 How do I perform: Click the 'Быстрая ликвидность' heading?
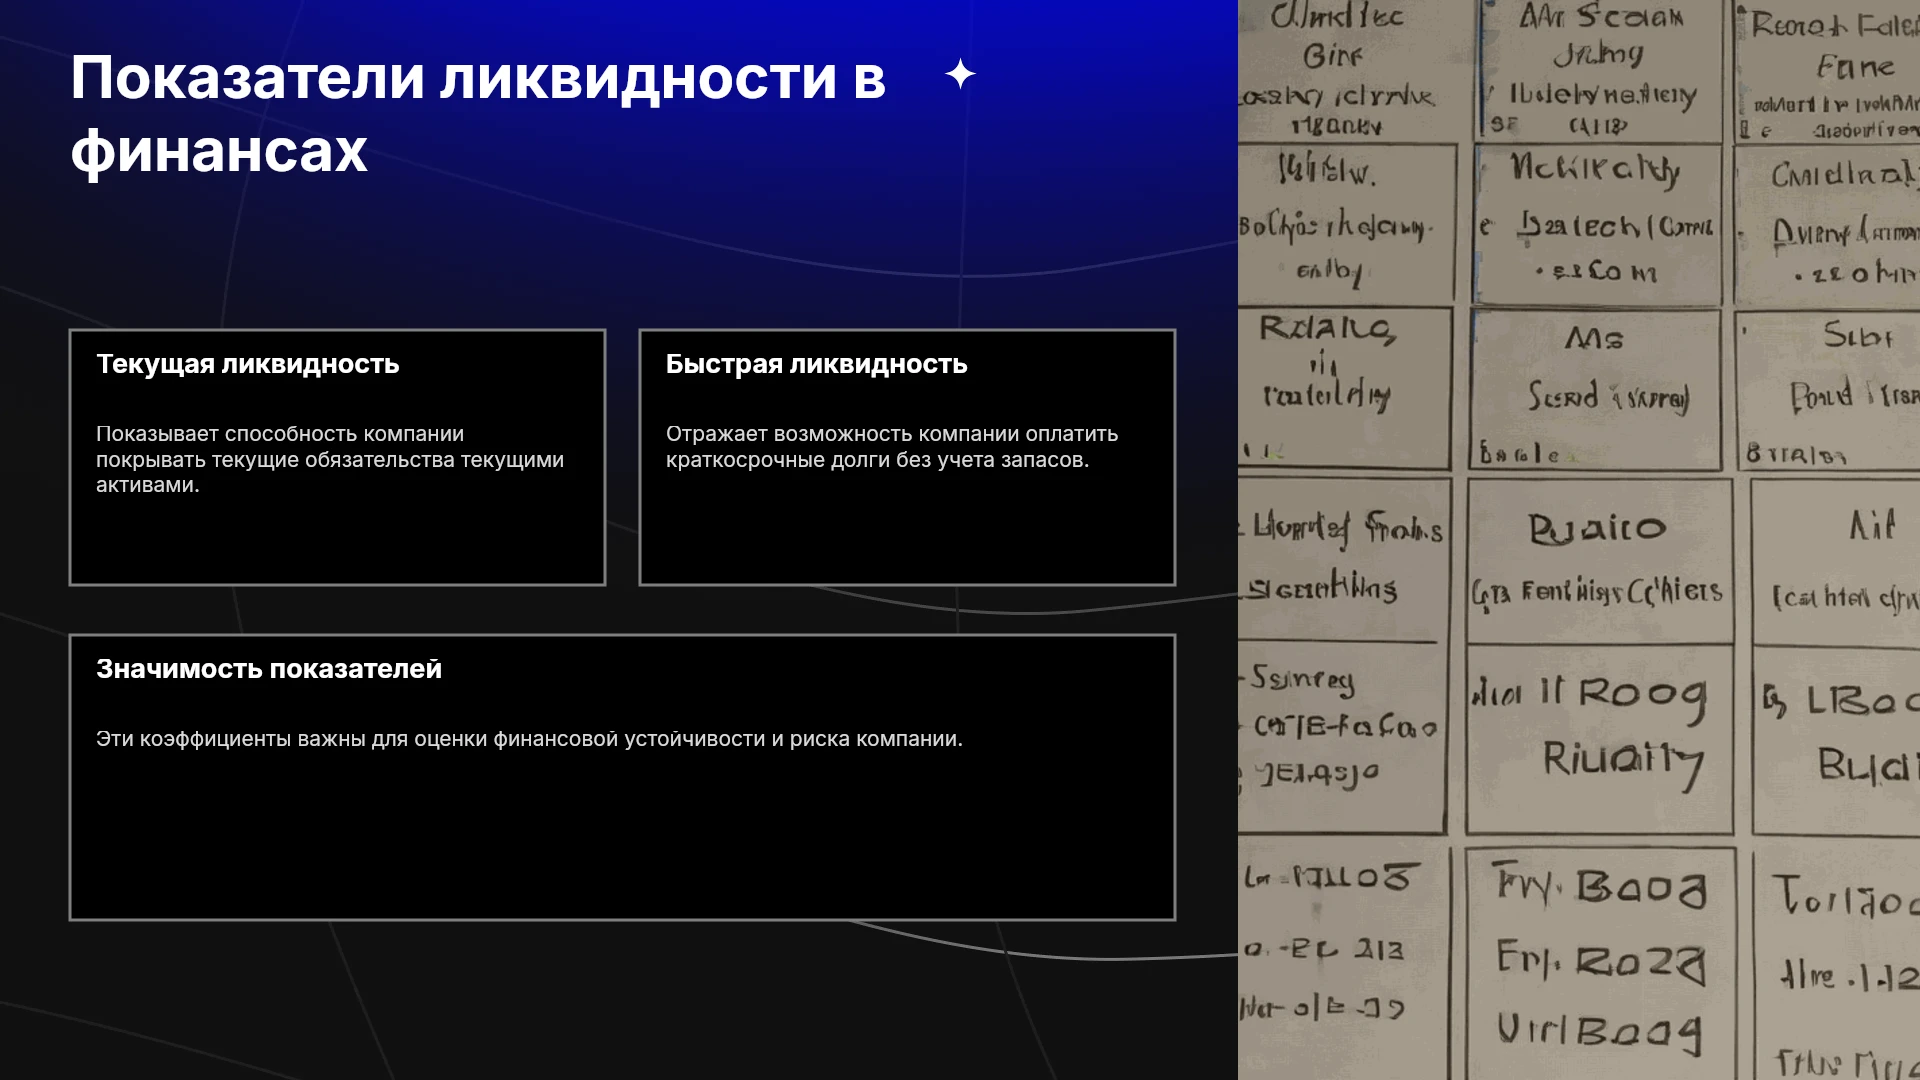(816, 364)
